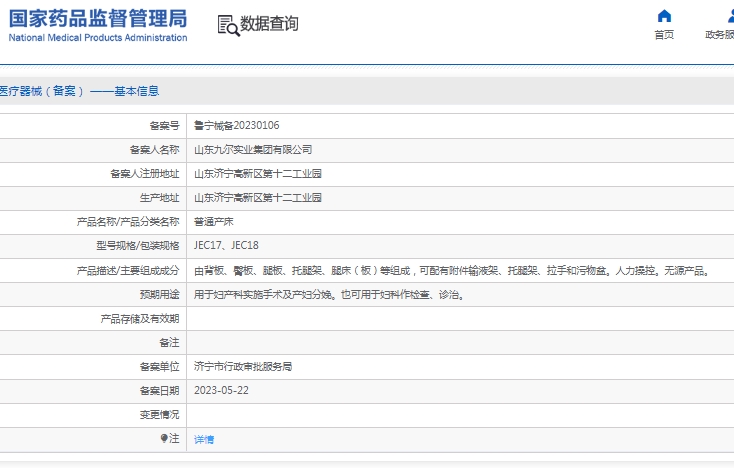The width and height of the screenshot is (734, 468).
Task: Click product name 普通产床
Action: pyautogui.click(x=213, y=222)
